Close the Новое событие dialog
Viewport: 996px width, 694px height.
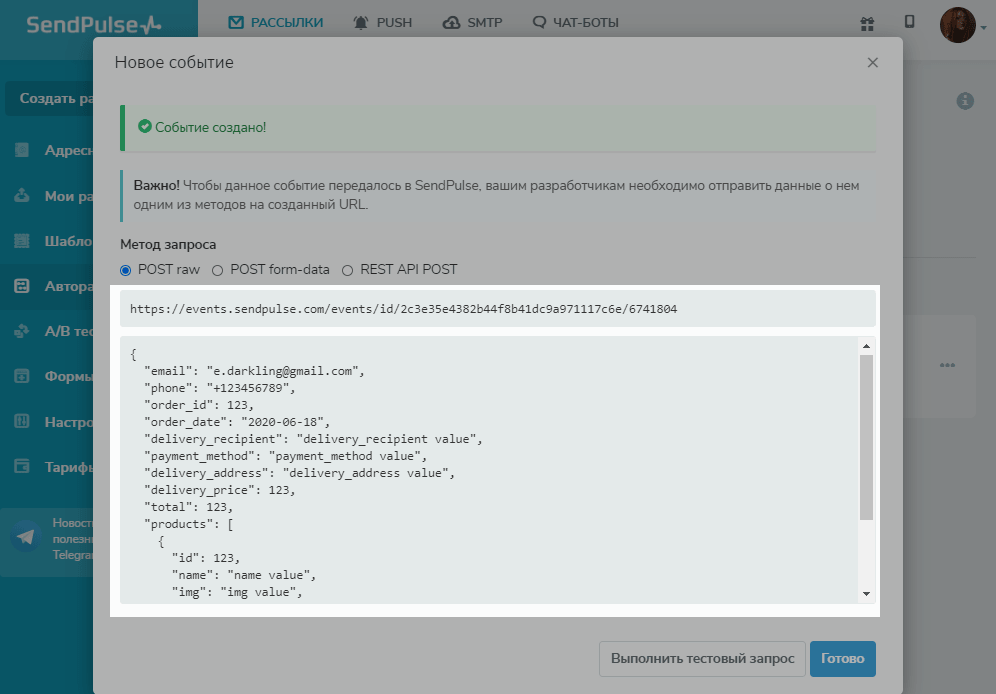[872, 62]
